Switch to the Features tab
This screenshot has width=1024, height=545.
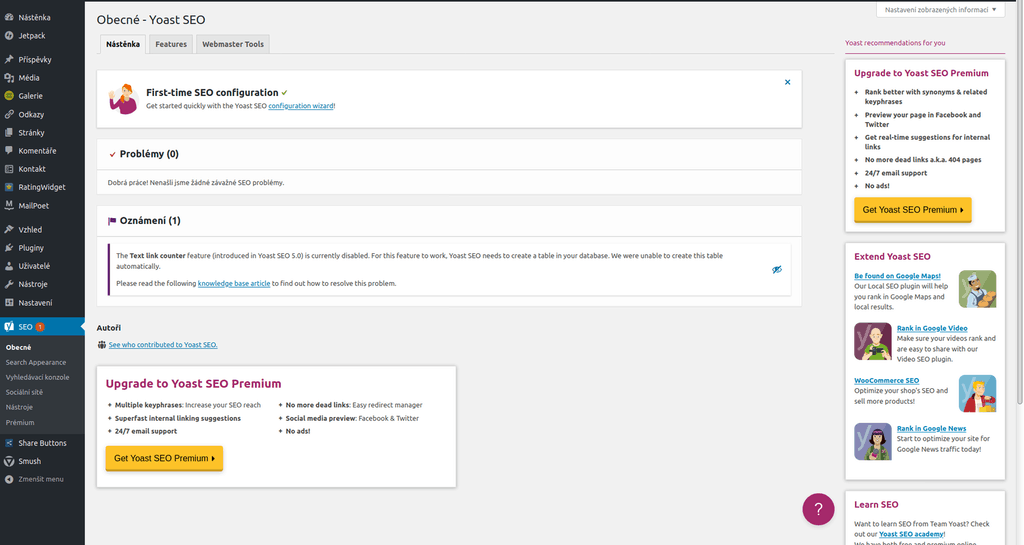point(171,44)
